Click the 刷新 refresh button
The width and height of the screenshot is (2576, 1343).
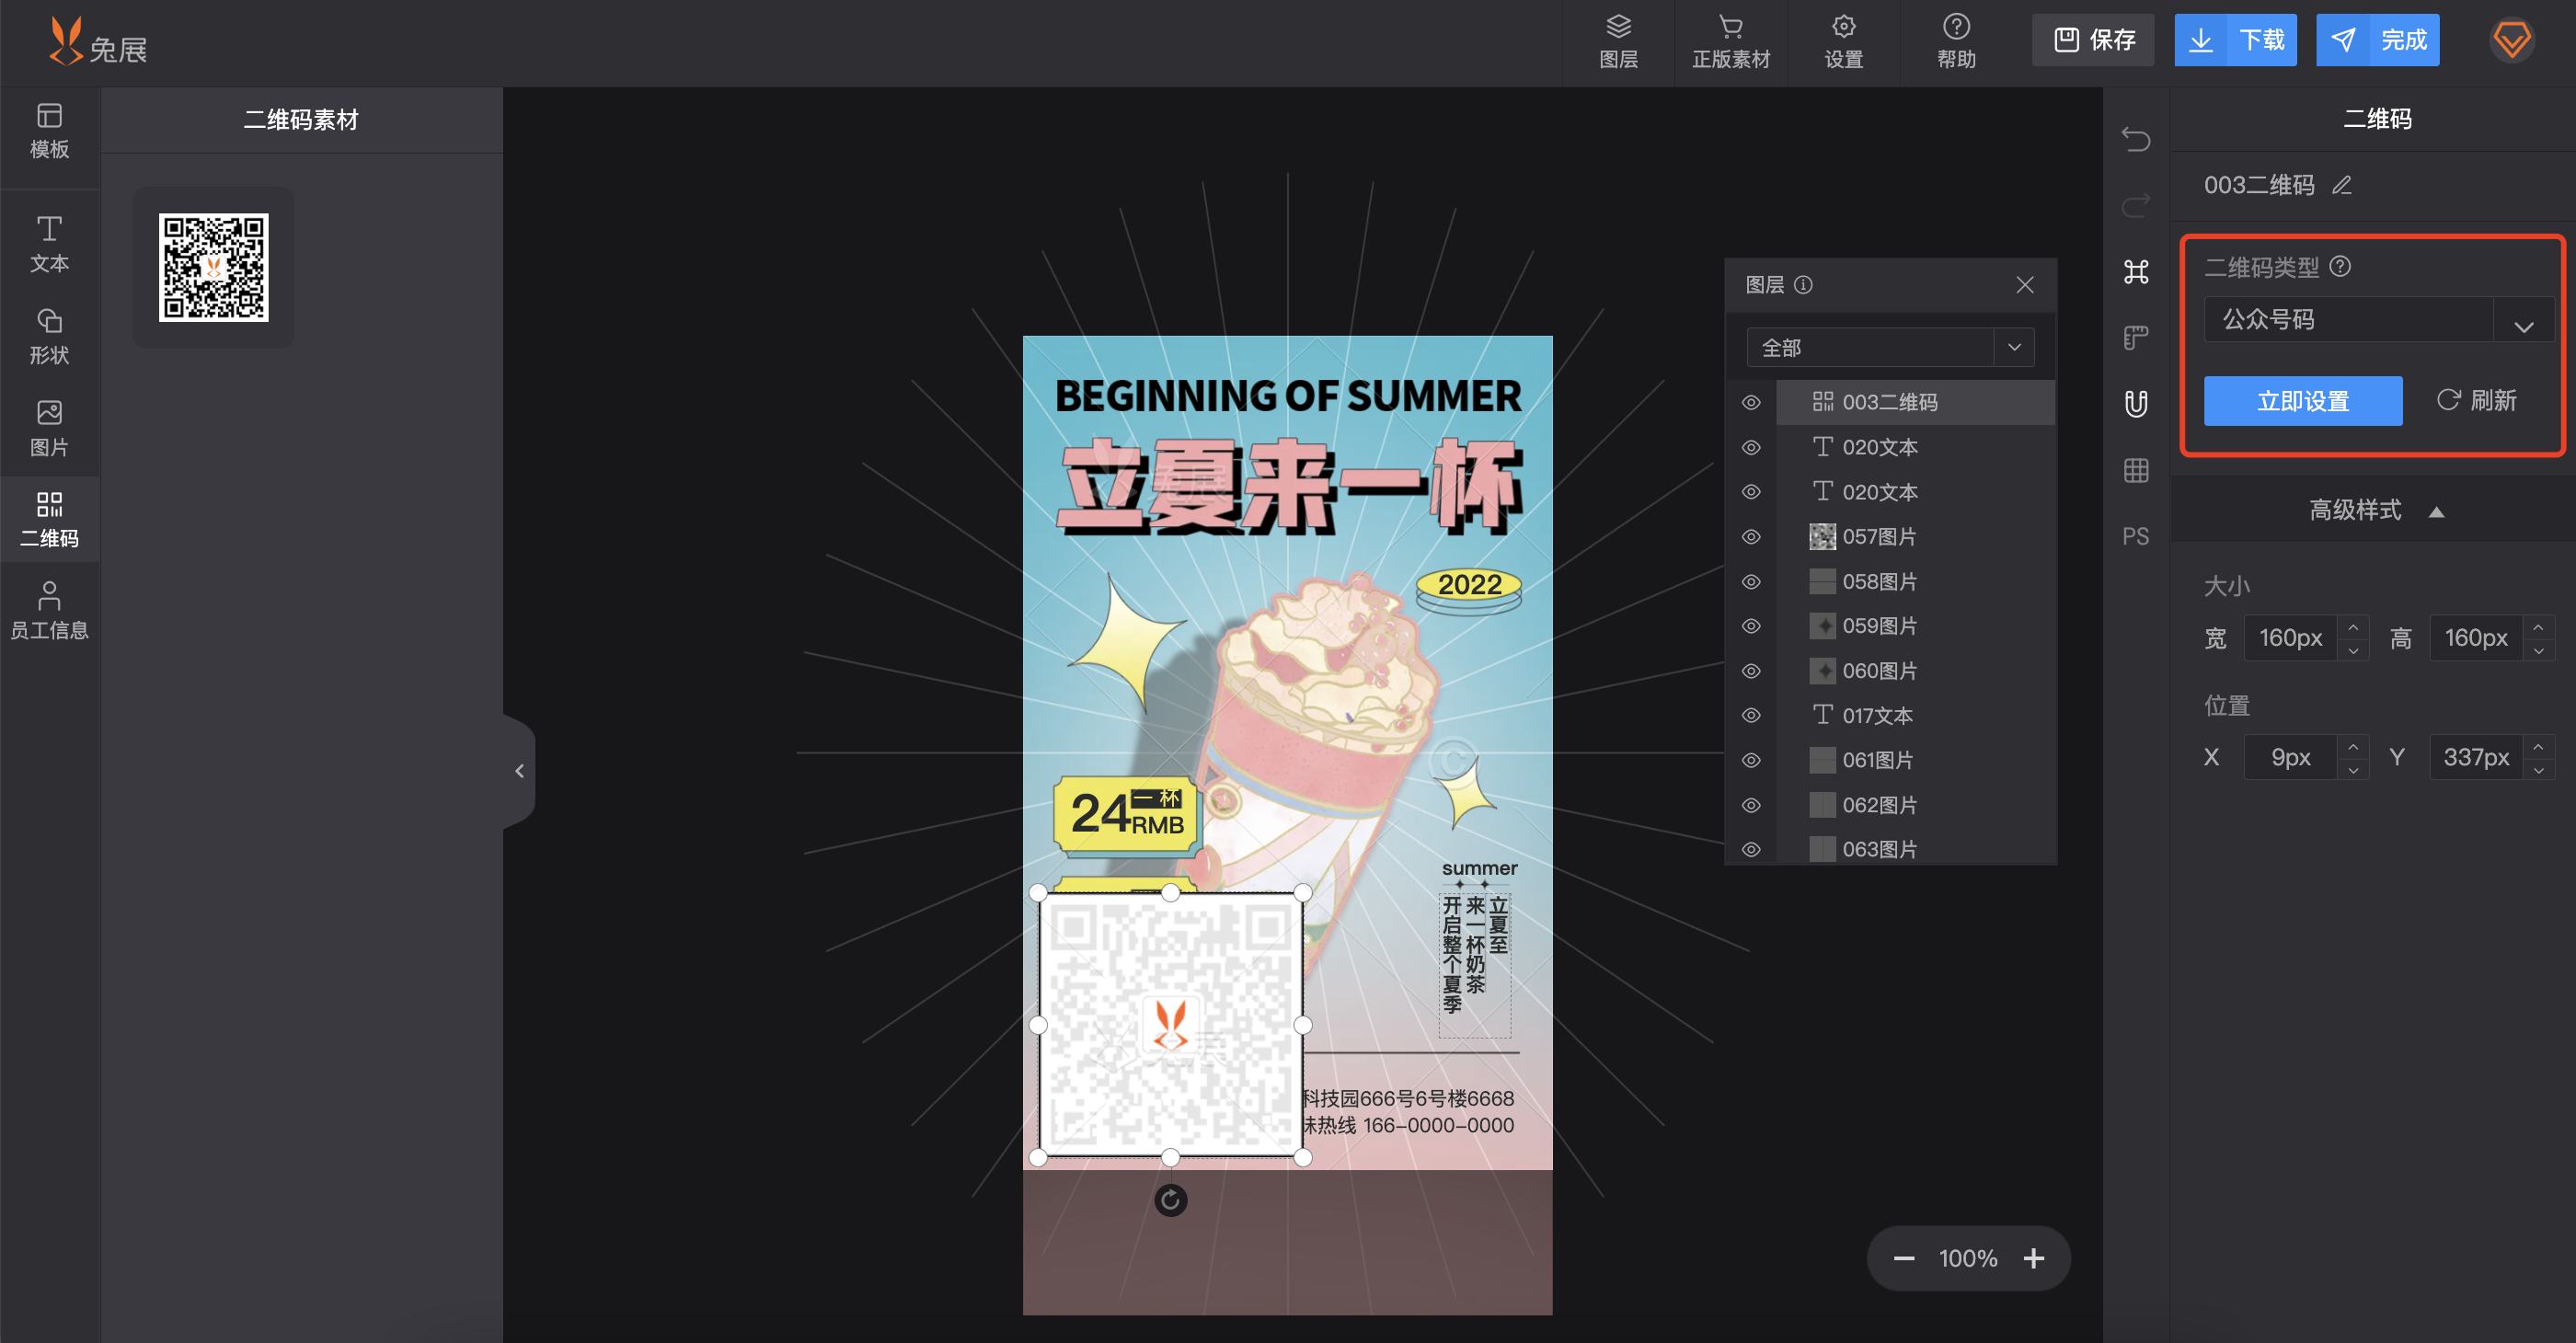pyautogui.click(x=2476, y=401)
